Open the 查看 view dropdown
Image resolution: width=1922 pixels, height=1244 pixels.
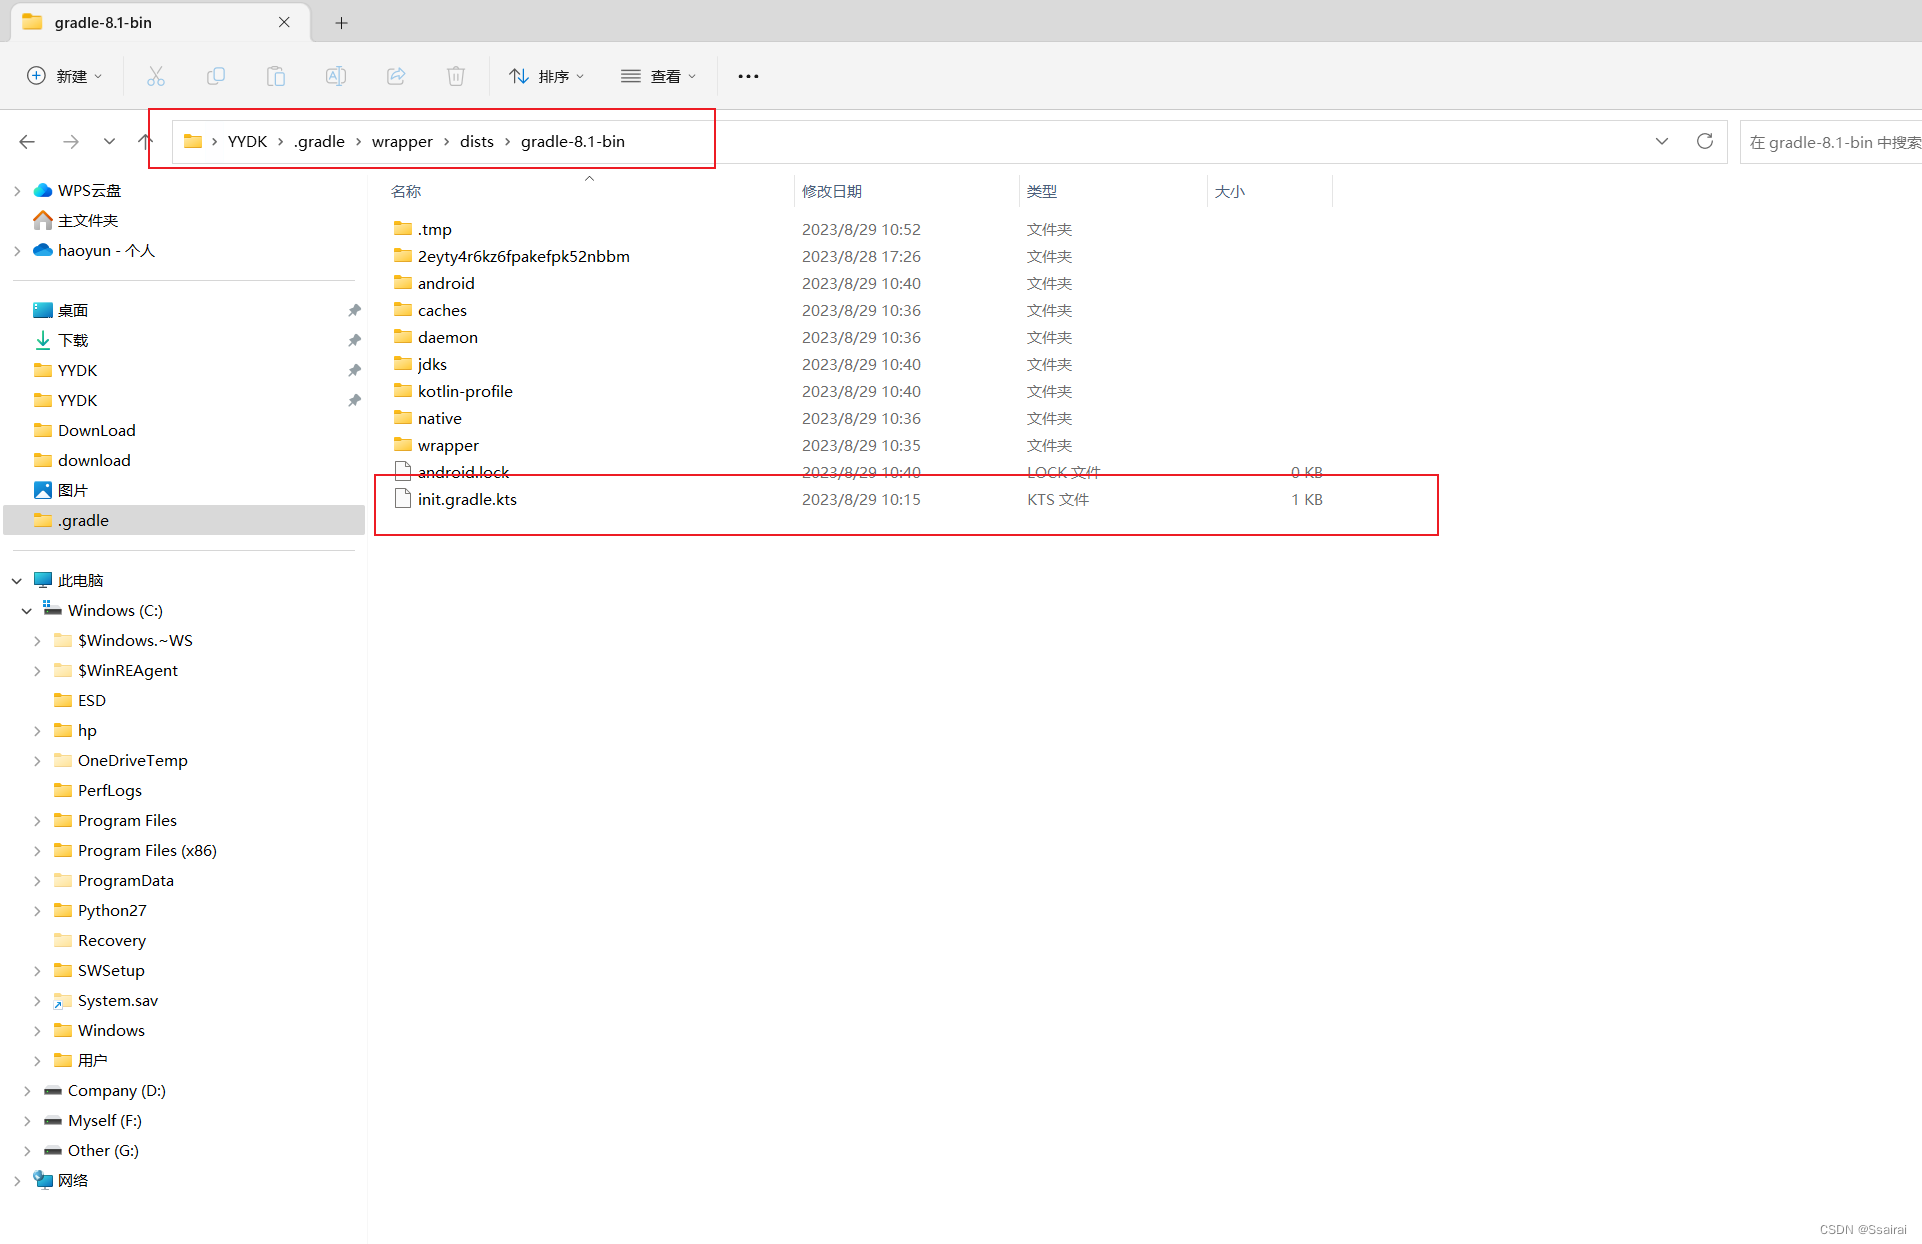(x=658, y=76)
